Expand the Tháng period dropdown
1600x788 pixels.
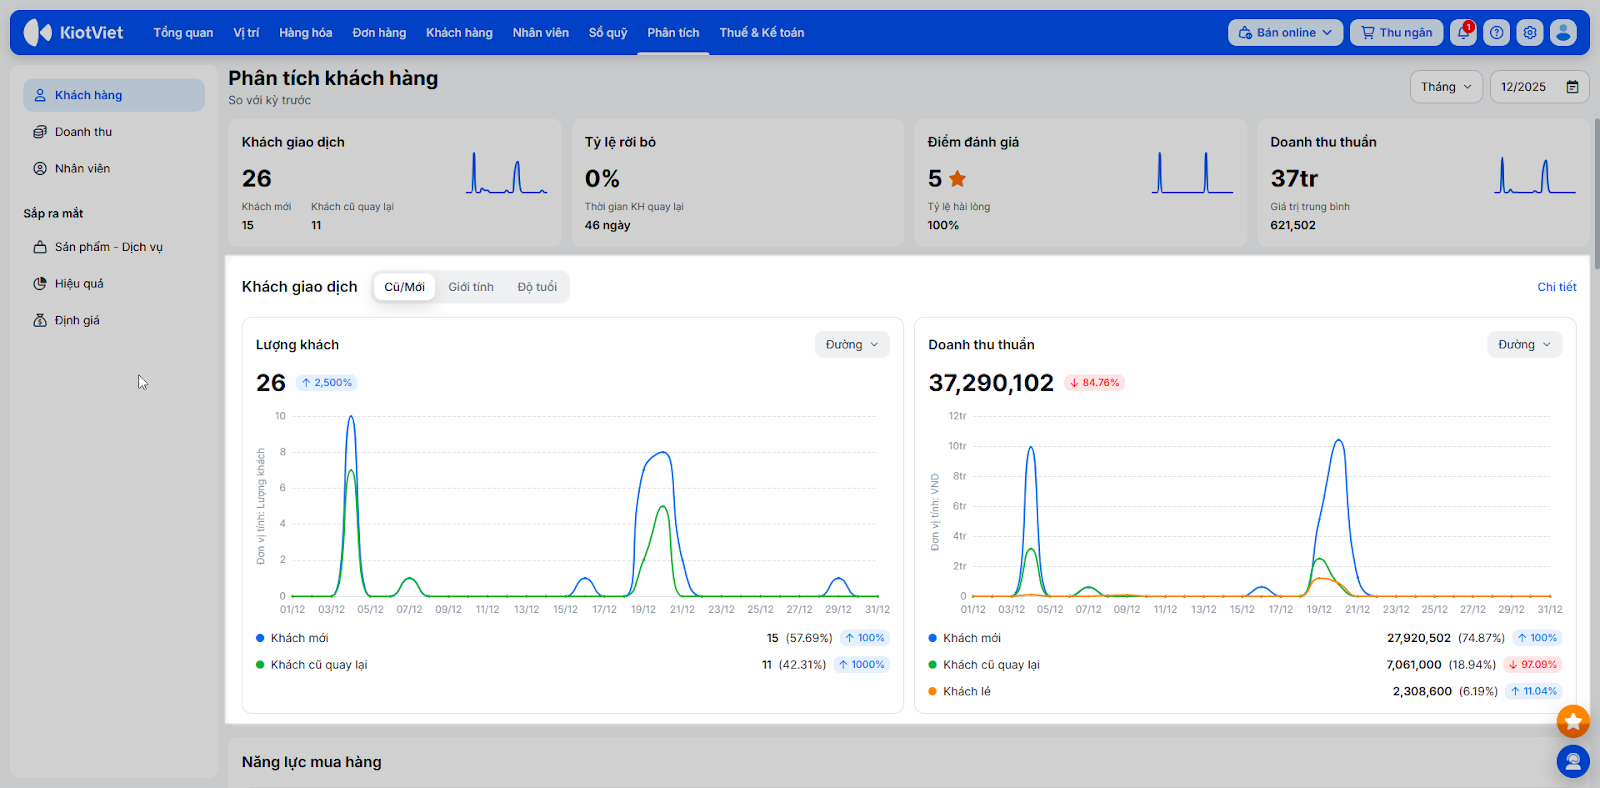point(1446,87)
